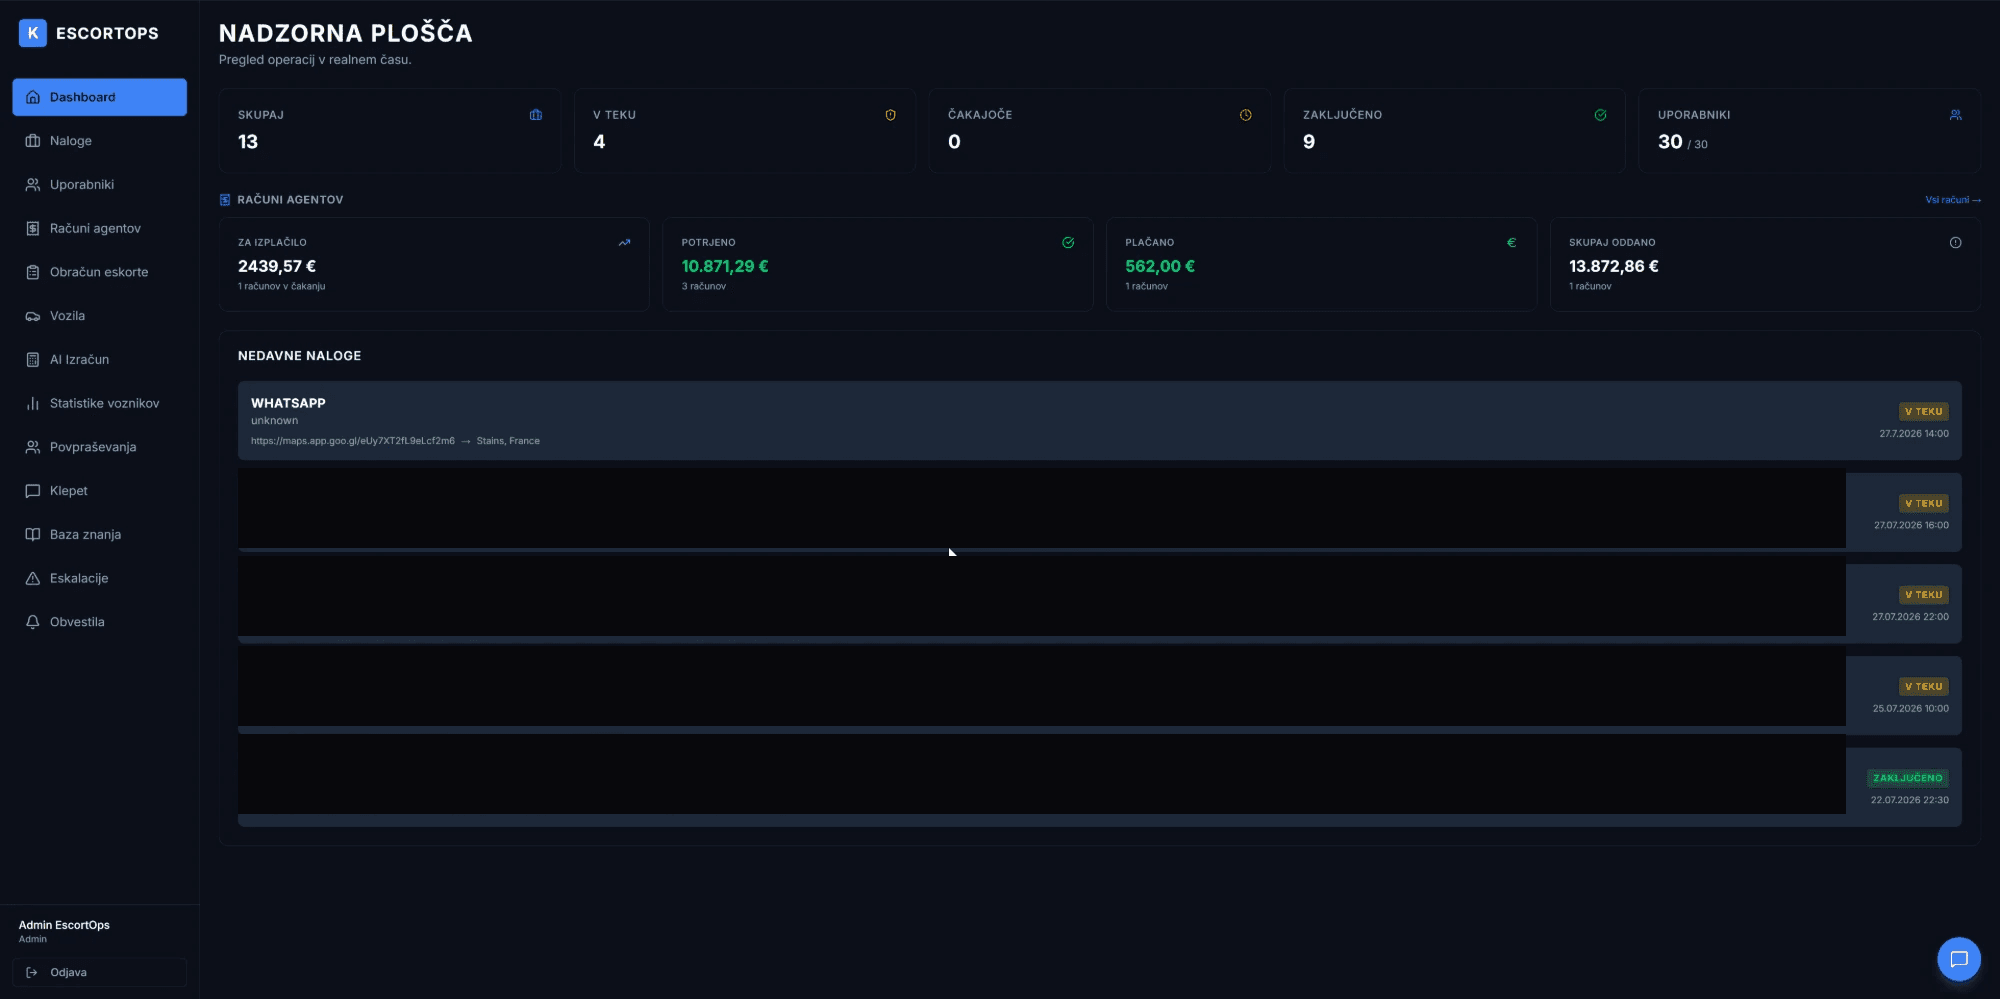Viewport: 2000px width, 999px height.
Task: Open the WHATSAPP order row
Action: pos(1099,420)
